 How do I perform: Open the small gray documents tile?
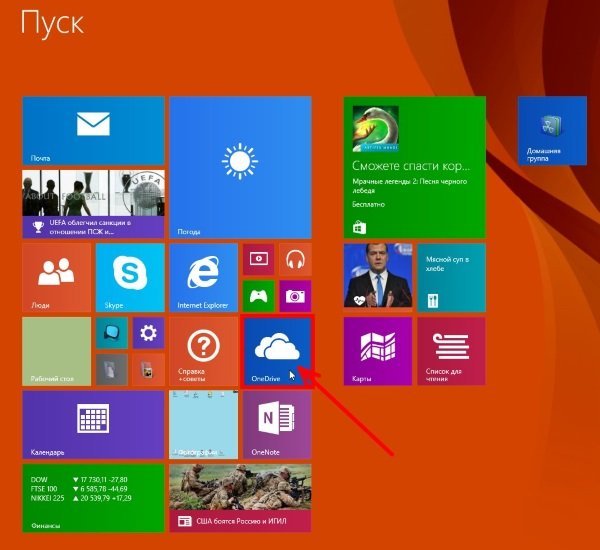point(112,370)
